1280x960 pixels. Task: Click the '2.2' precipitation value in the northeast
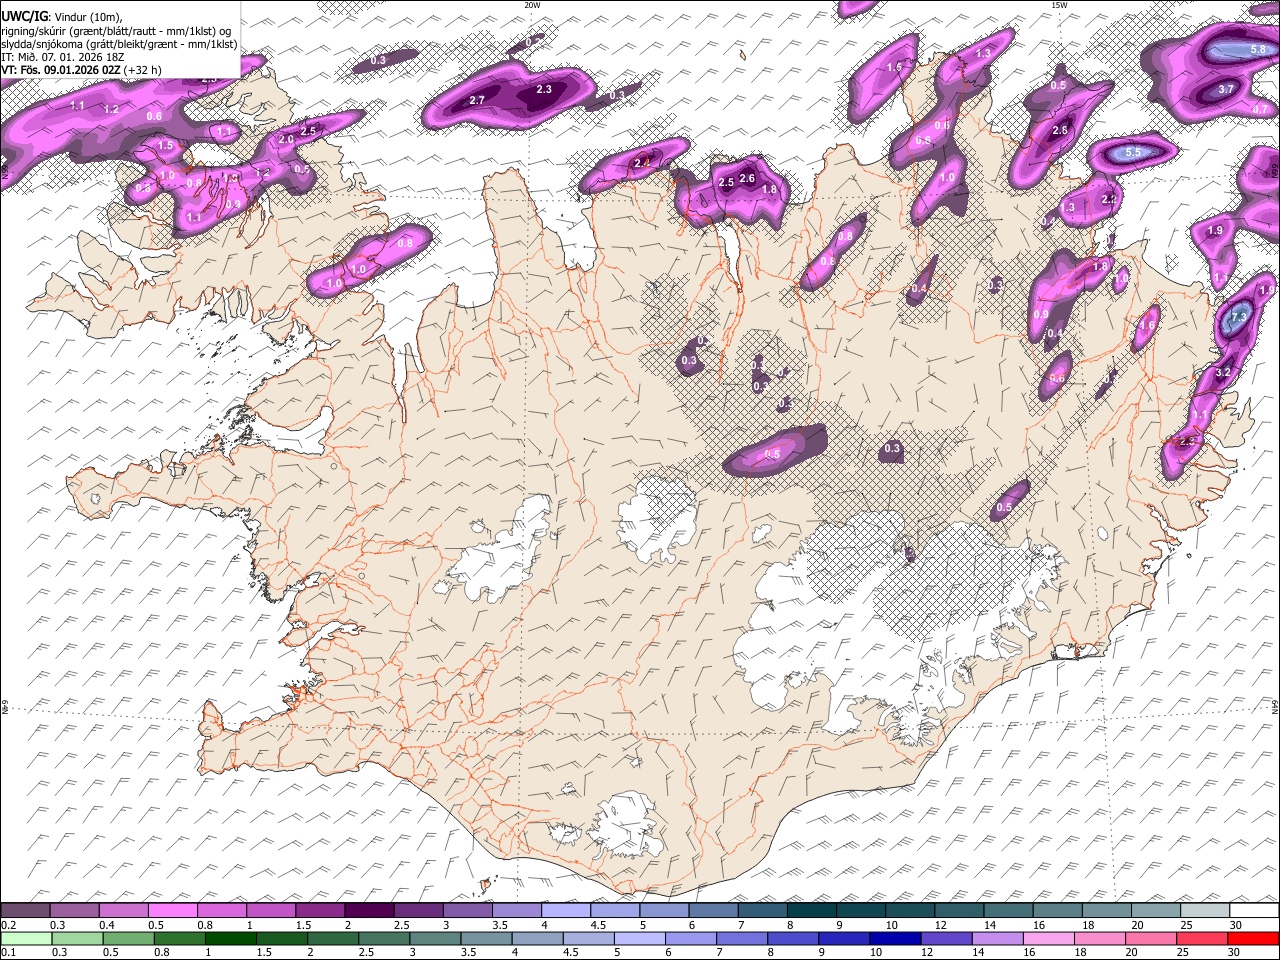1109,199
